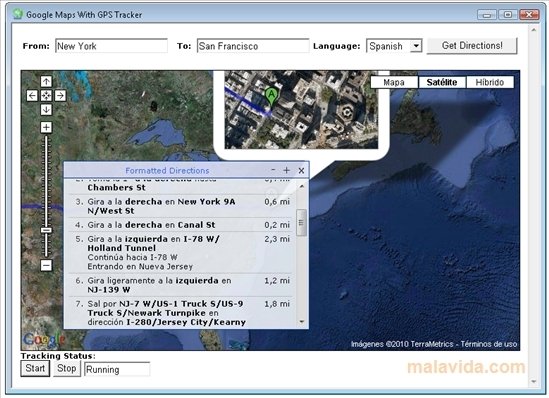549x398 pixels.
Task: Pan the map right with arrow
Action: pos(60,96)
